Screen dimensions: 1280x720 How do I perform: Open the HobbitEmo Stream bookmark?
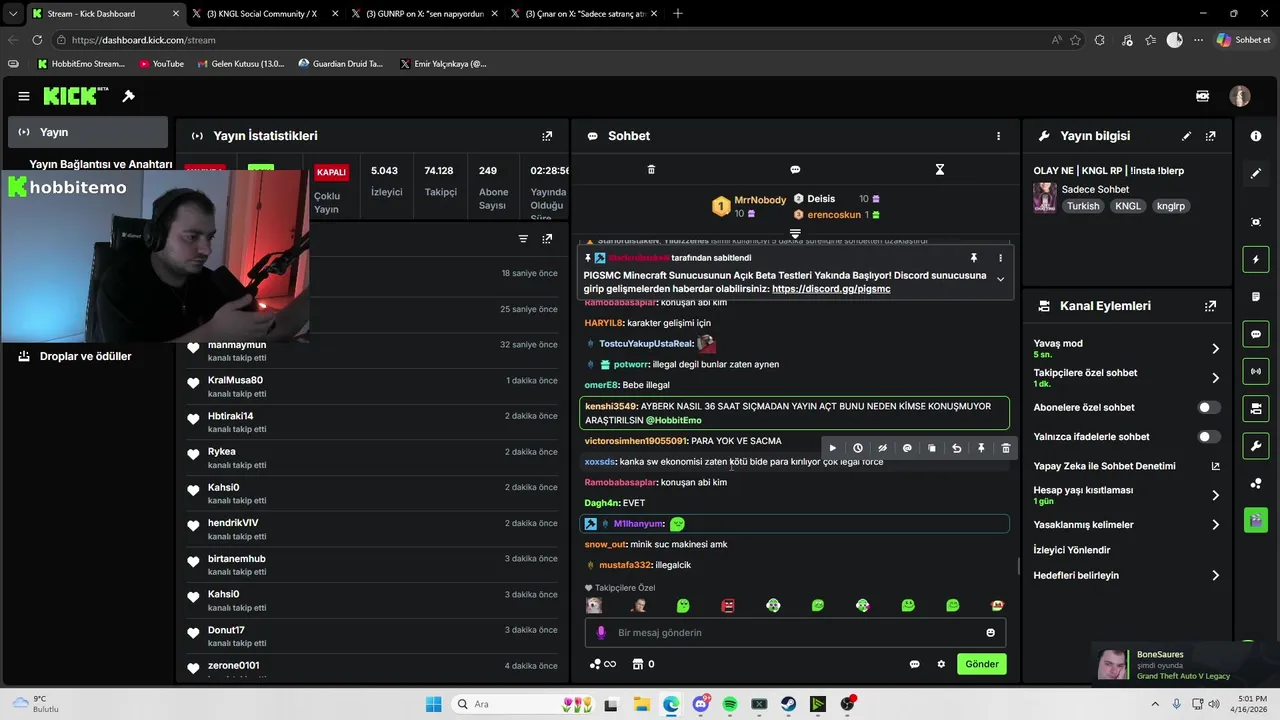(81, 64)
